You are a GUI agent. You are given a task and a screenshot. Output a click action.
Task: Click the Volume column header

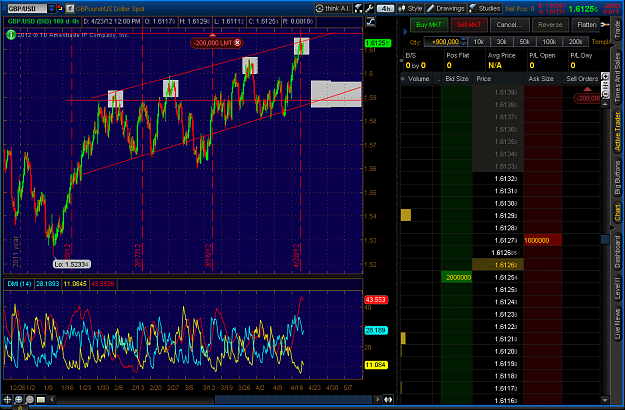pyautogui.click(x=419, y=79)
